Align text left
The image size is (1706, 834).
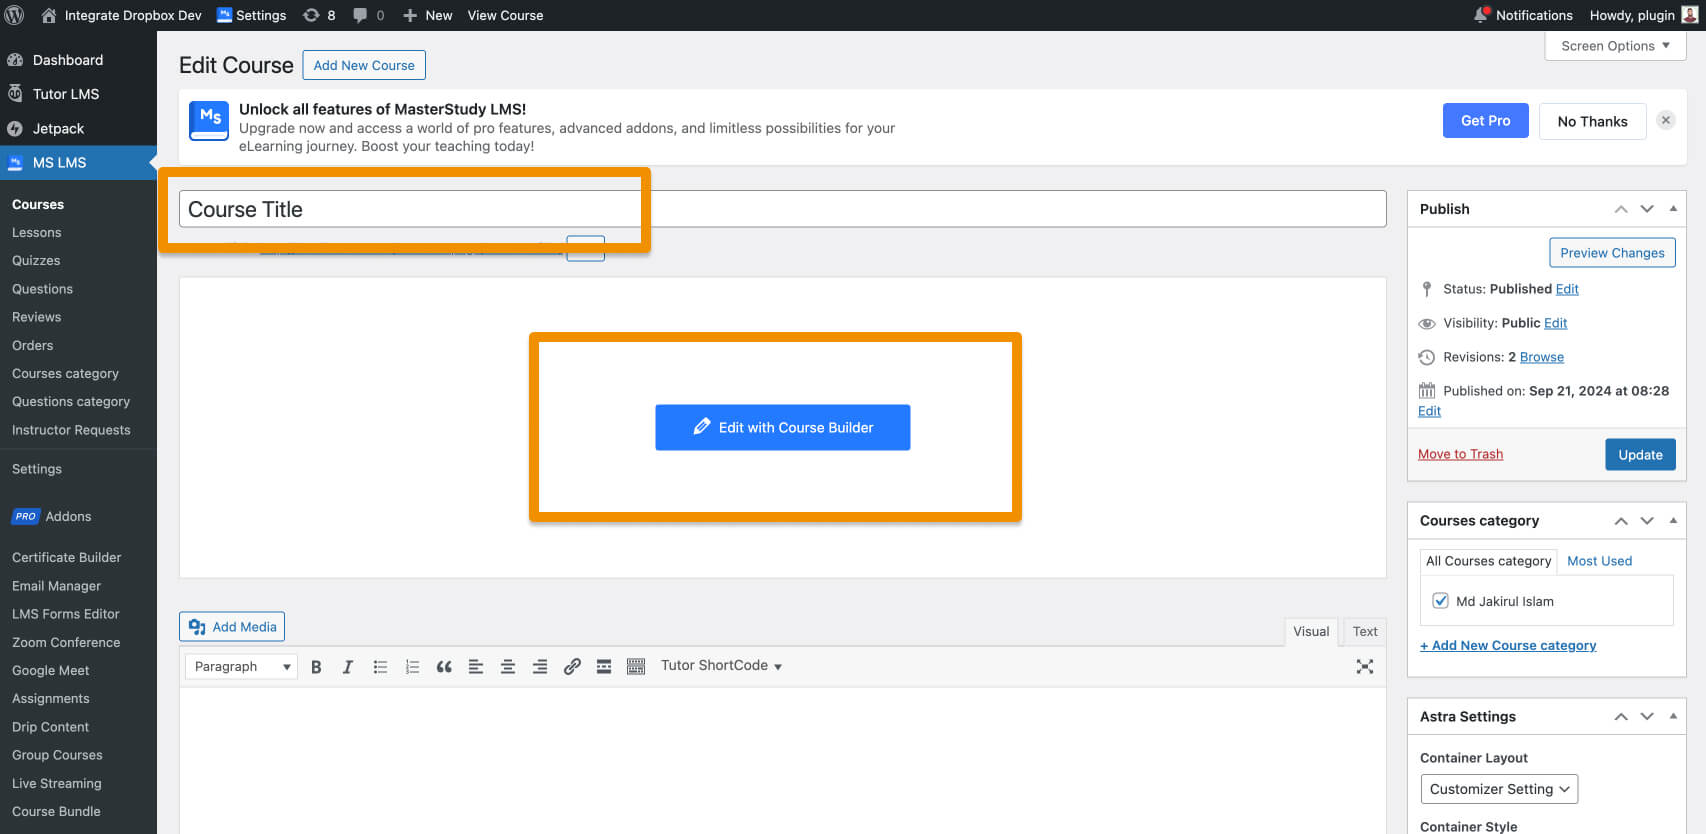coord(476,667)
